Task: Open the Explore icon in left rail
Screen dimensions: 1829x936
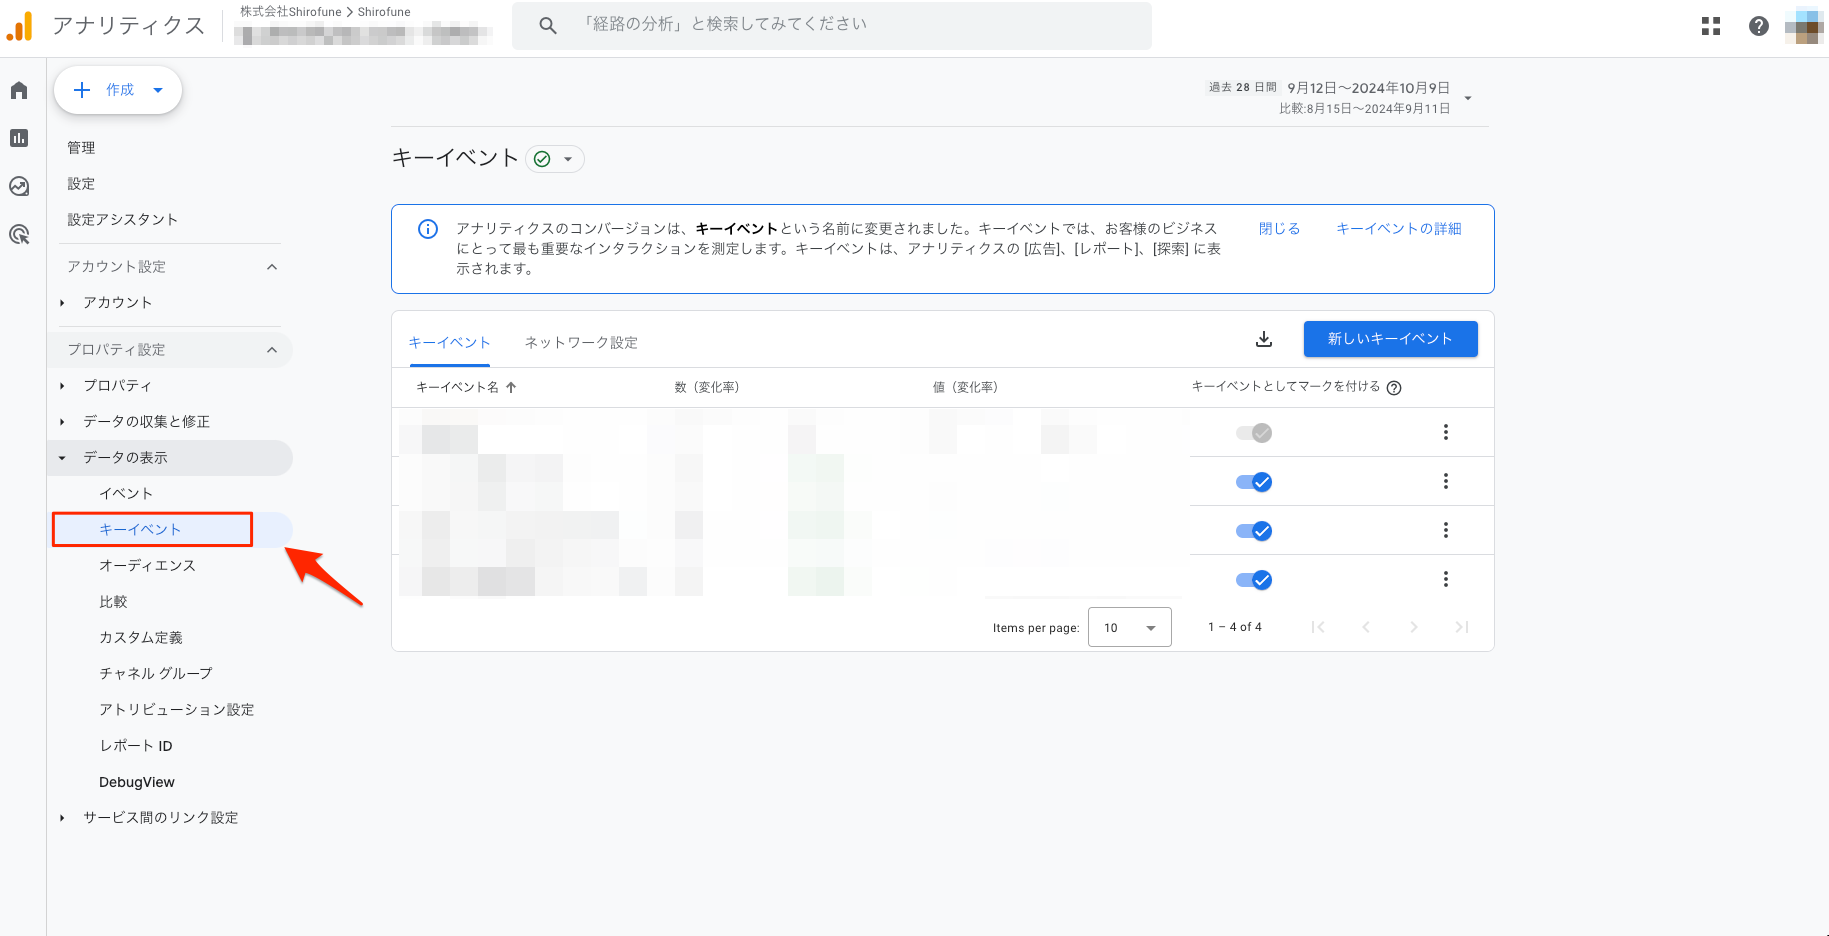Action: pyautogui.click(x=19, y=187)
